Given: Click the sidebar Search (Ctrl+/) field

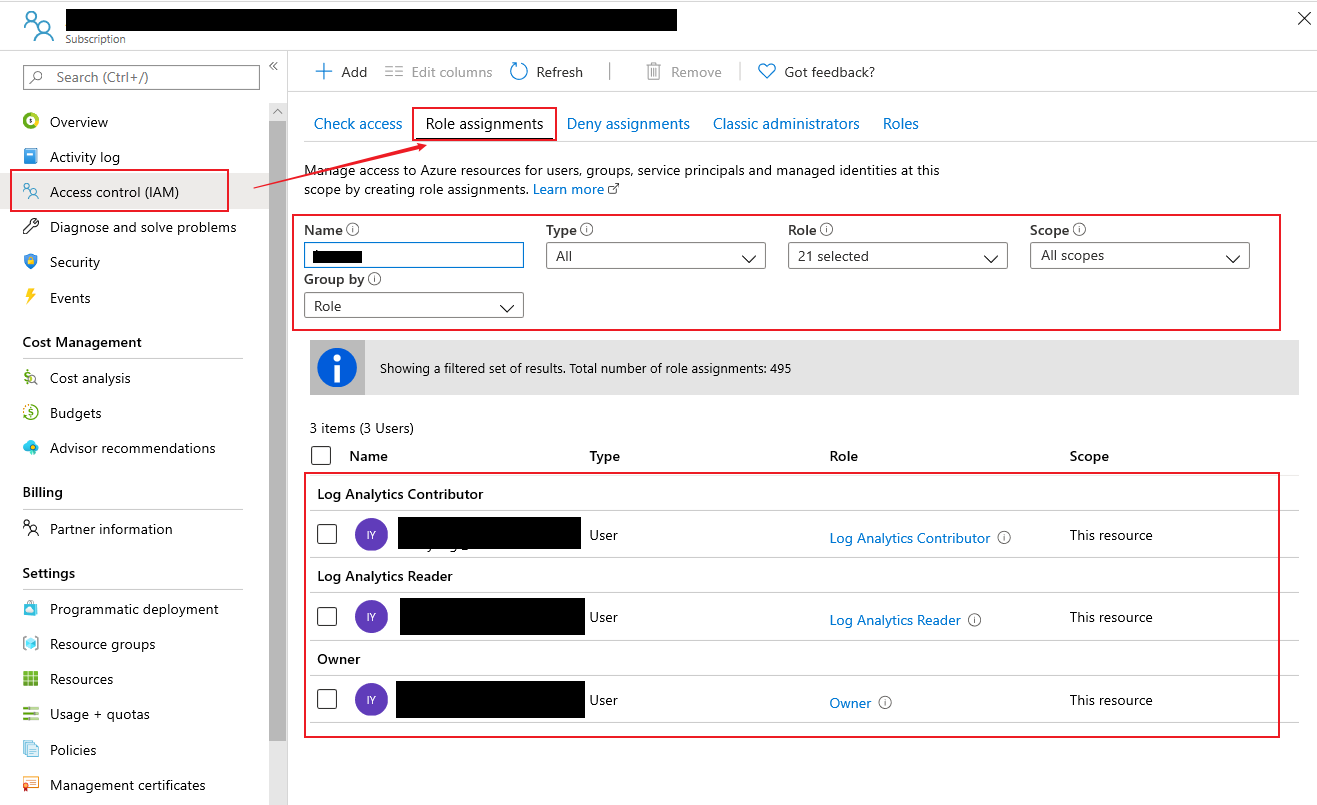Looking at the screenshot, I should coord(141,77).
